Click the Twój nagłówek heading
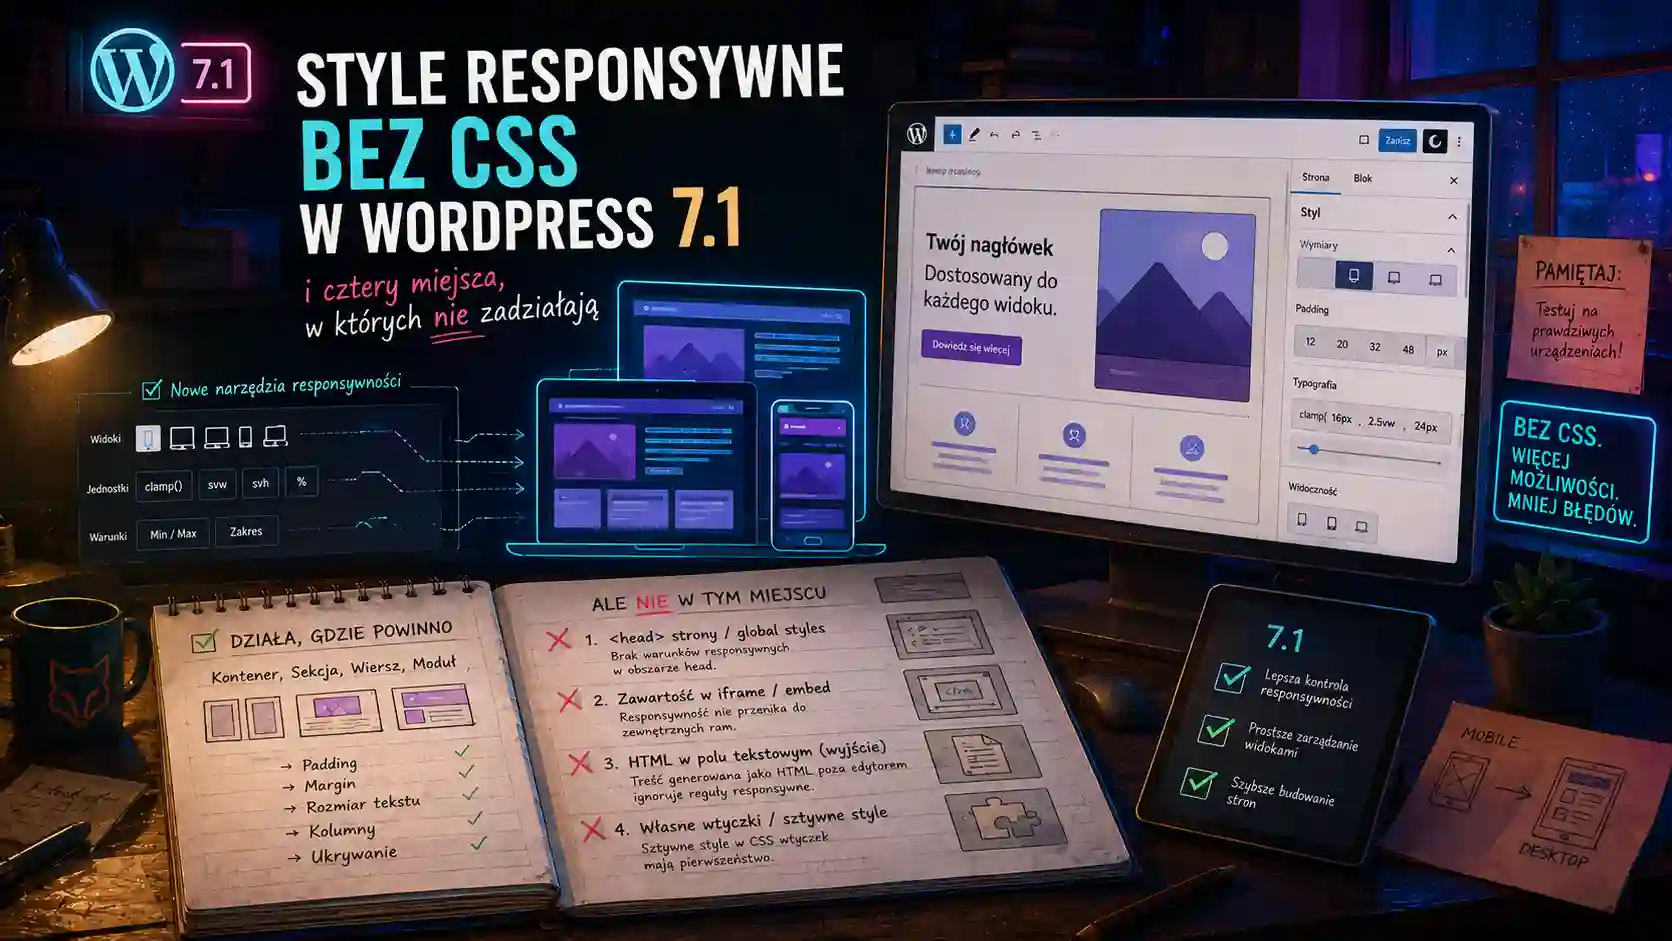 (989, 245)
